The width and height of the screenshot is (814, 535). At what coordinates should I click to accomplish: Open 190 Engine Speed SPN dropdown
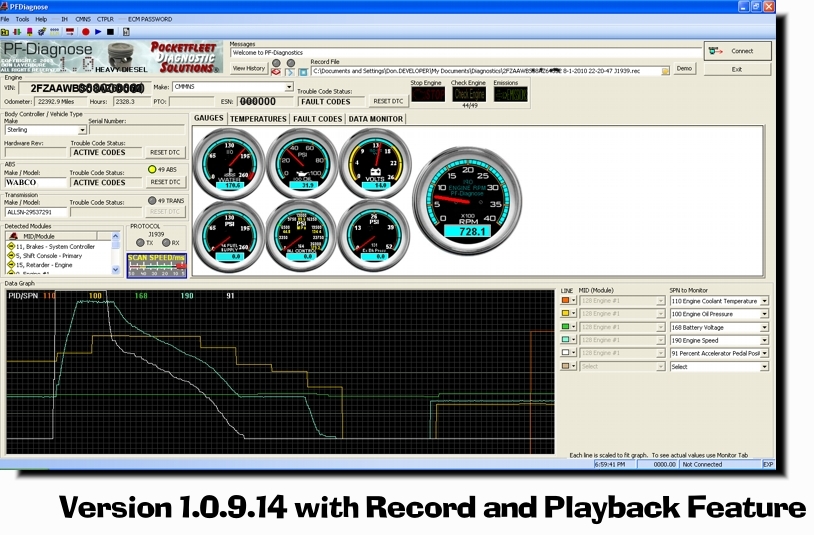[764, 340]
